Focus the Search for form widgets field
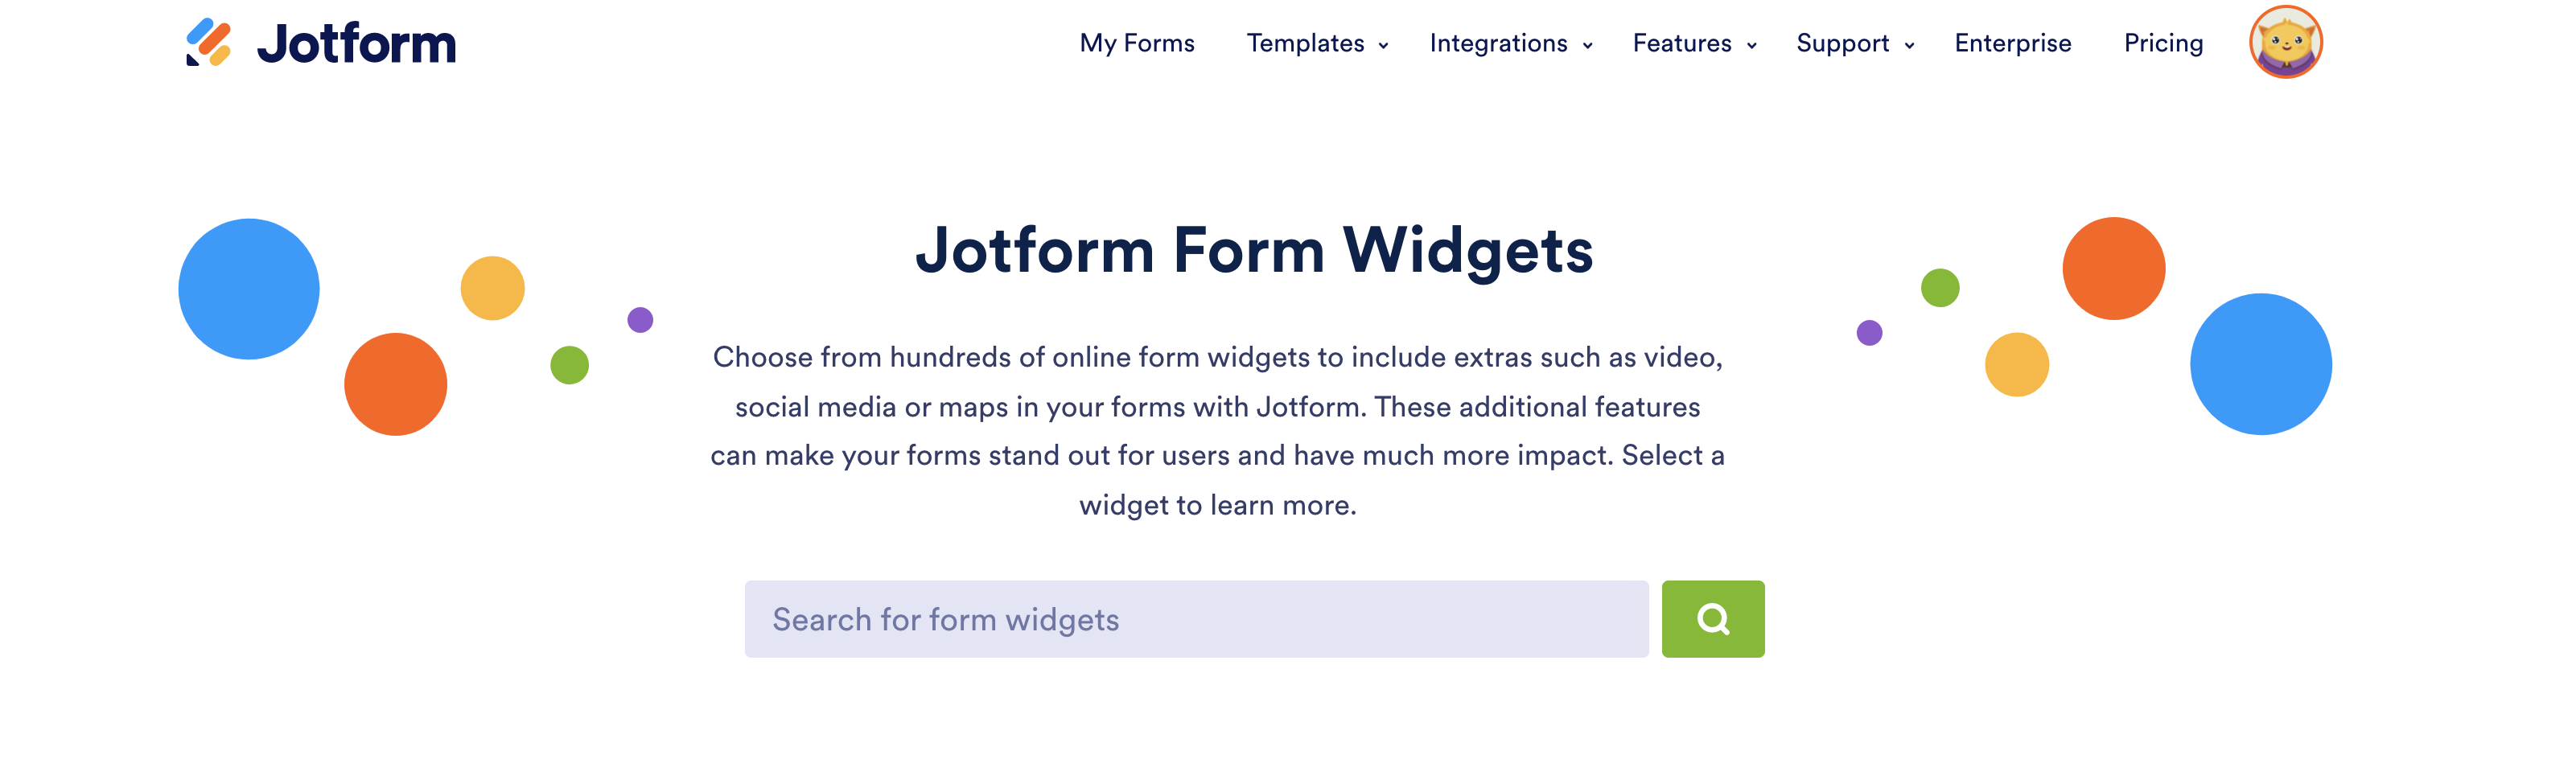This screenshot has width=2576, height=759. coord(1196,619)
